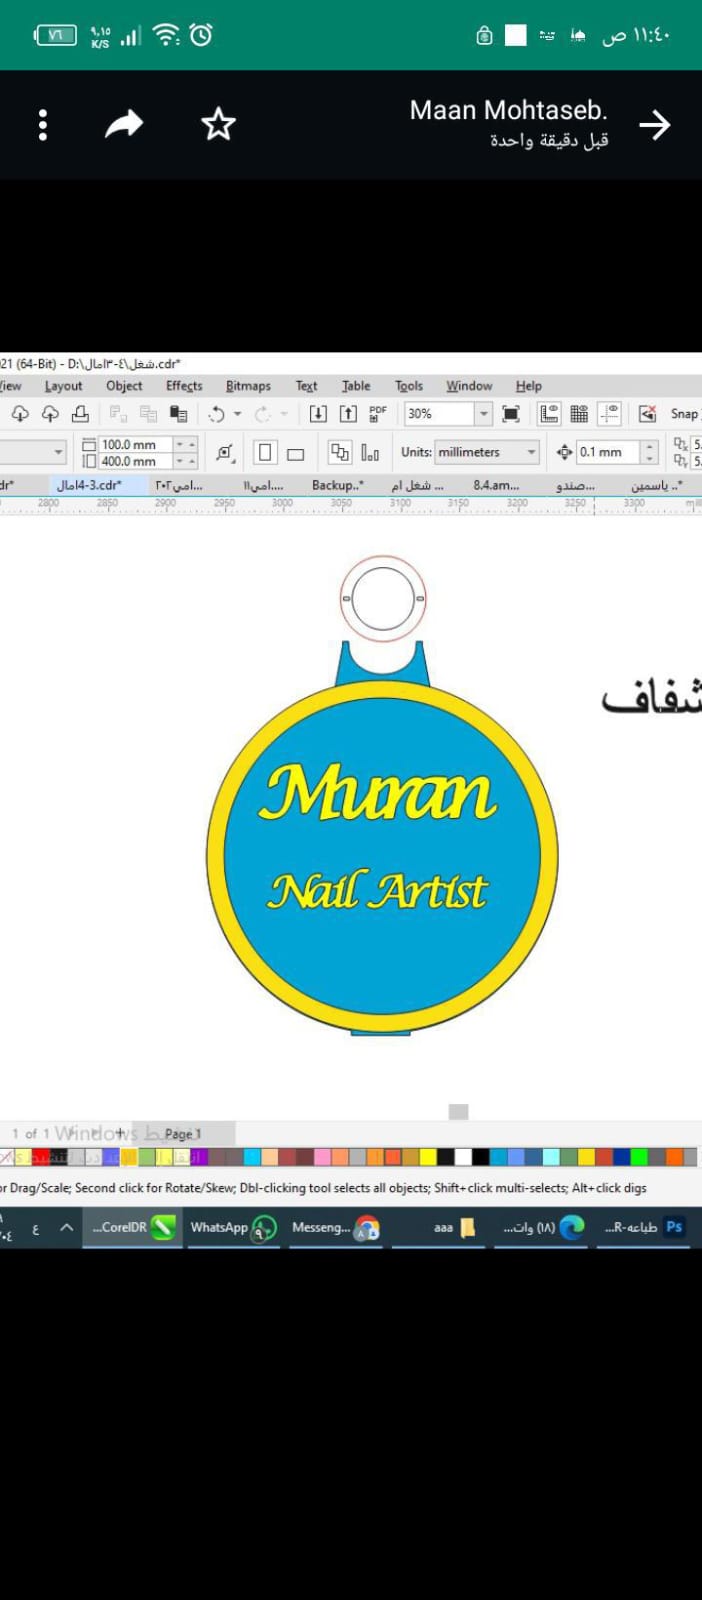This screenshot has height=1600, width=702.
Task: Click the Publish to PDF icon
Action: tap(378, 414)
